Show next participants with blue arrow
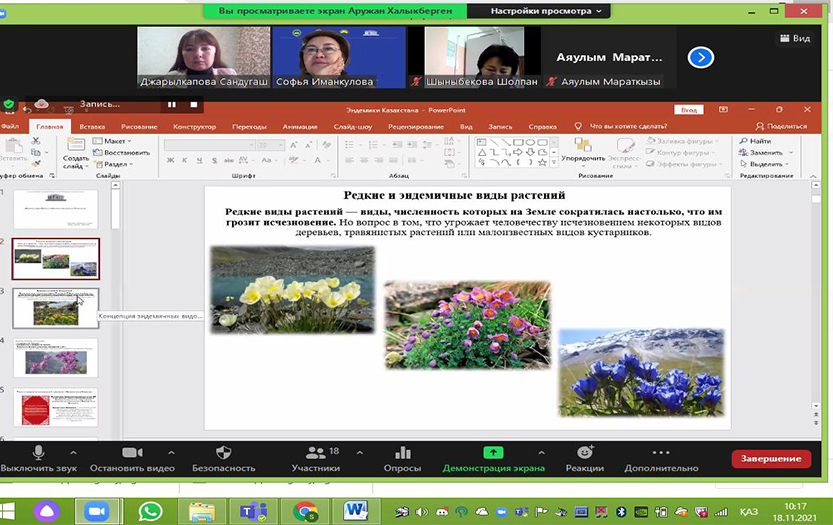This screenshot has height=525, width=833. (x=701, y=58)
